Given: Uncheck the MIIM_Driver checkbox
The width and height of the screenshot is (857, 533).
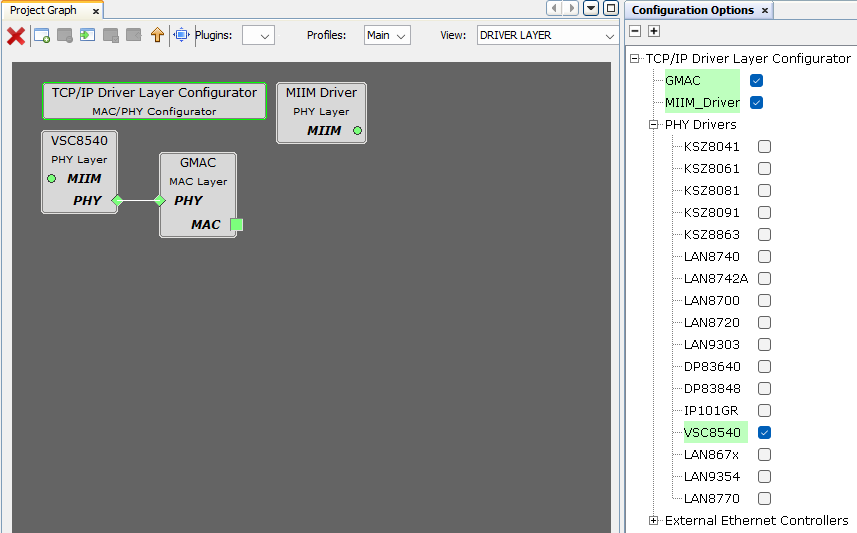Looking at the screenshot, I should (x=756, y=102).
